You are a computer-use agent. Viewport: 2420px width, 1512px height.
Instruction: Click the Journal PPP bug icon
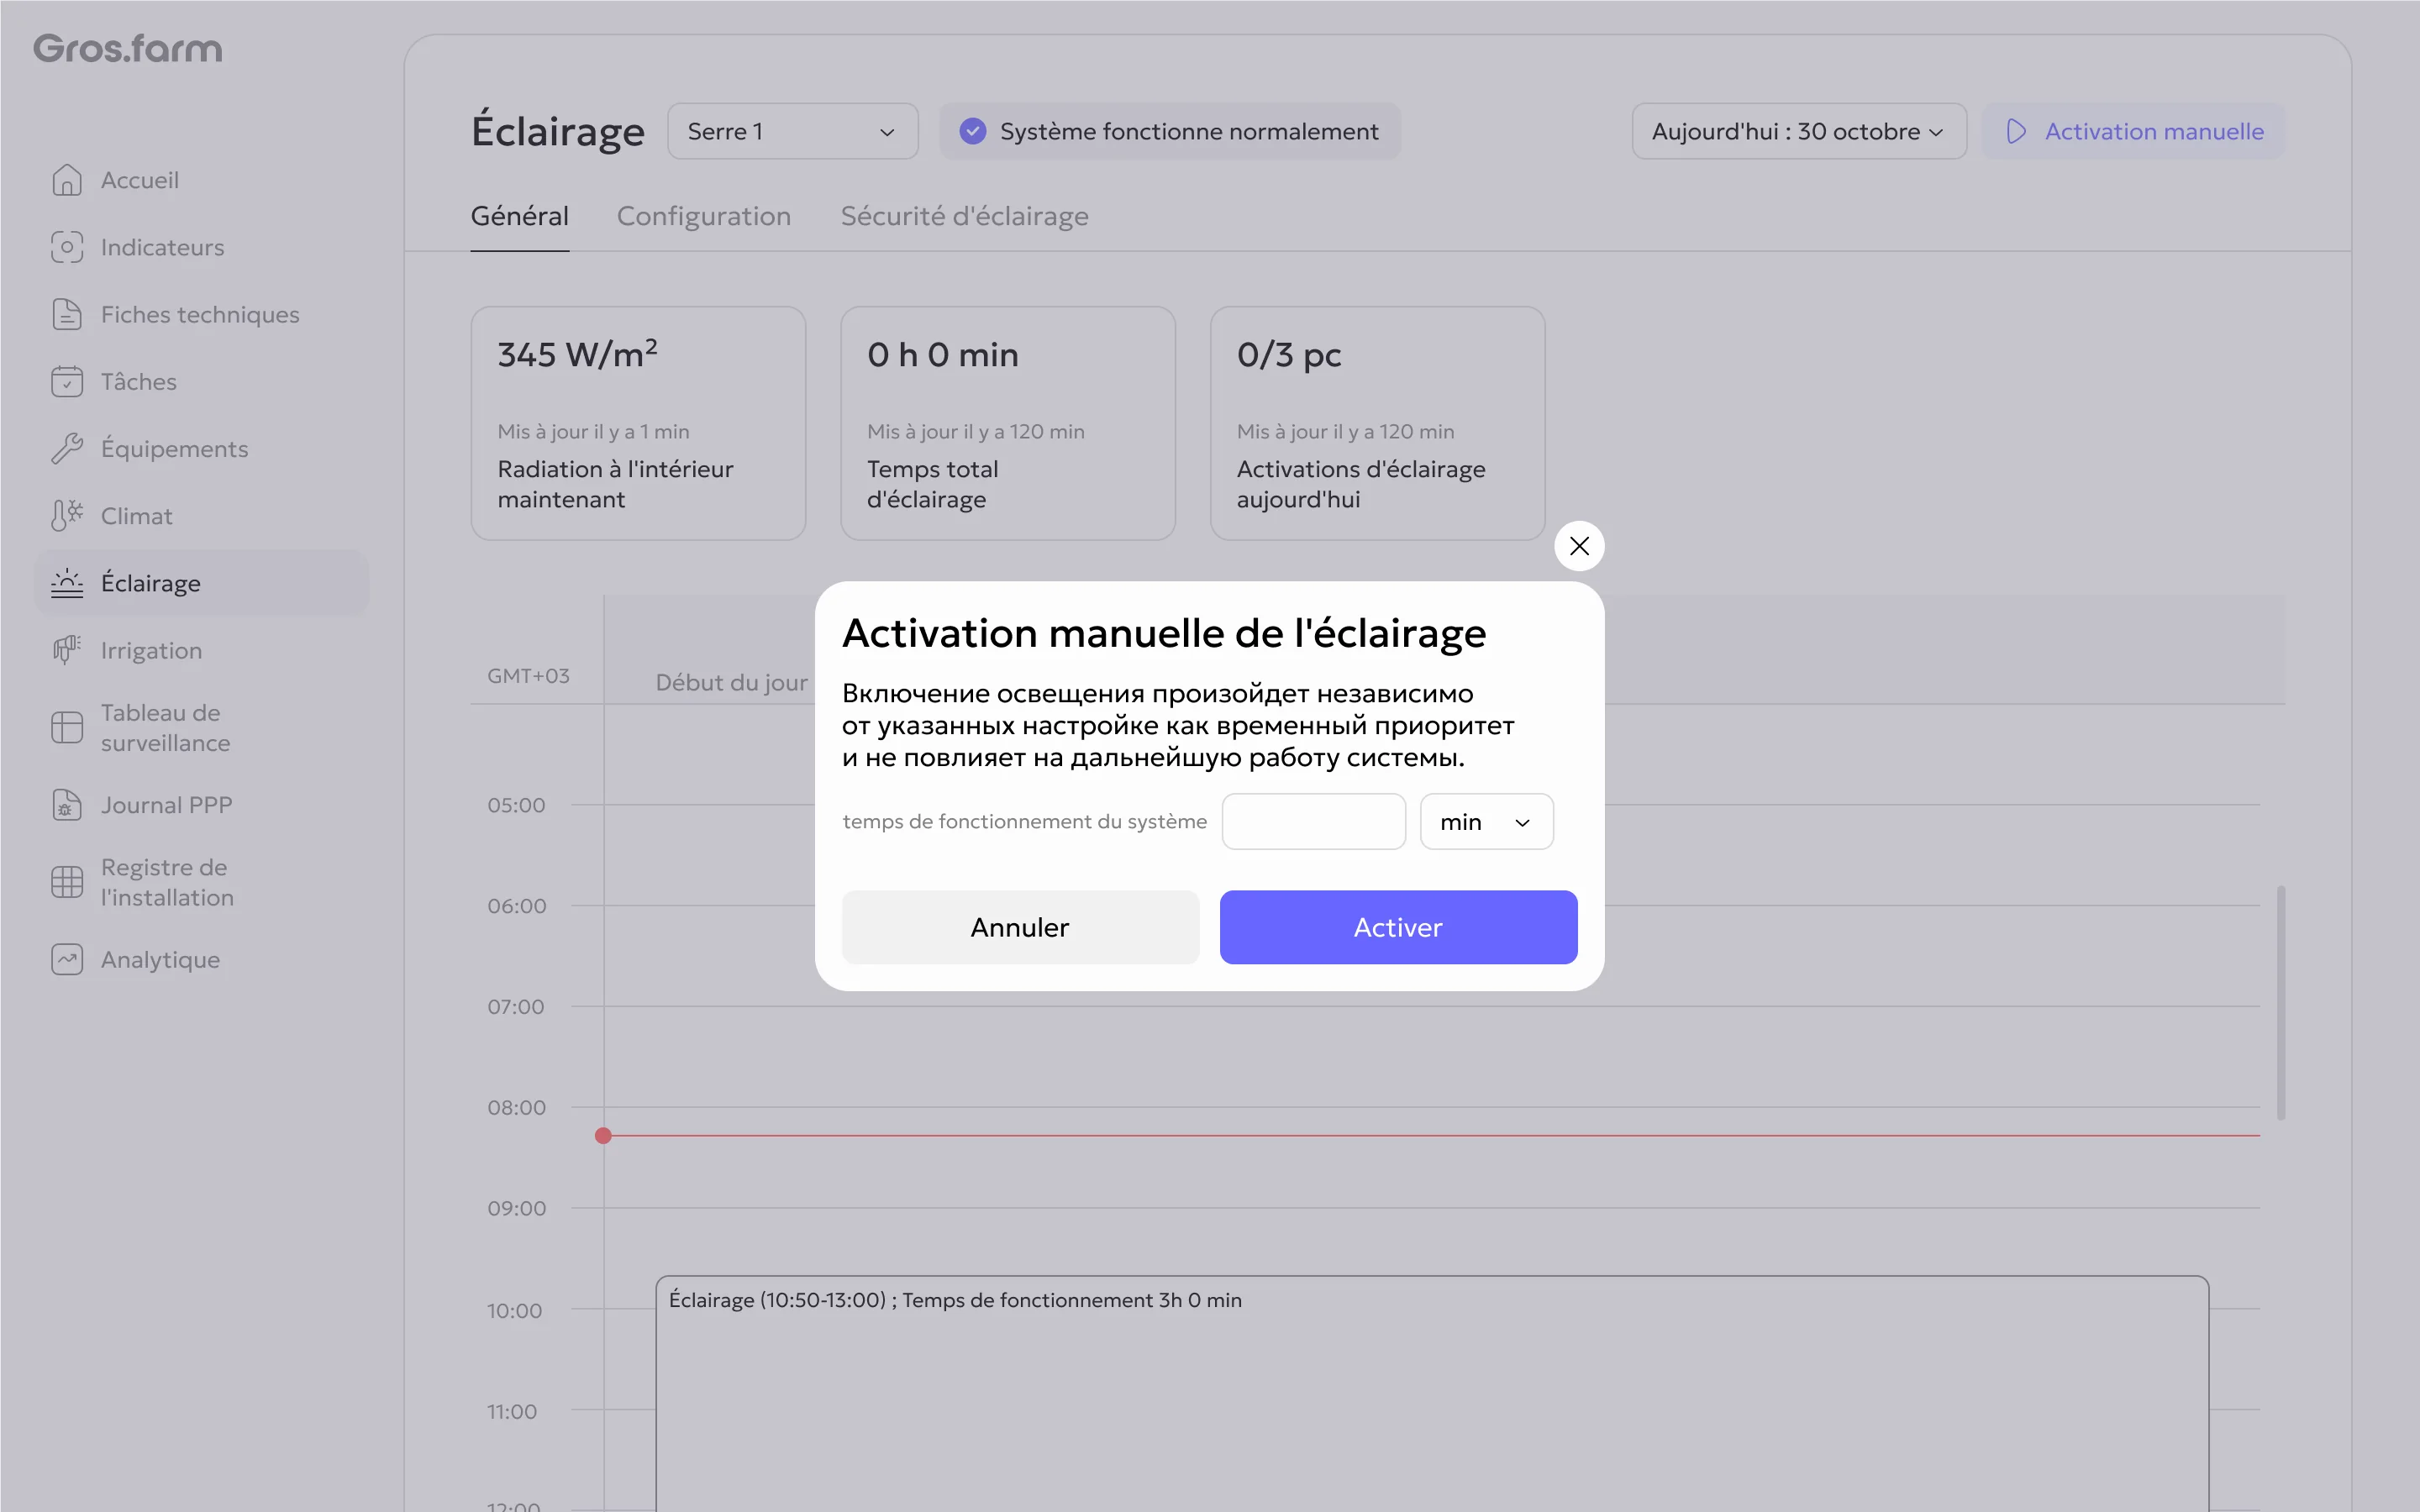point(66,805)
